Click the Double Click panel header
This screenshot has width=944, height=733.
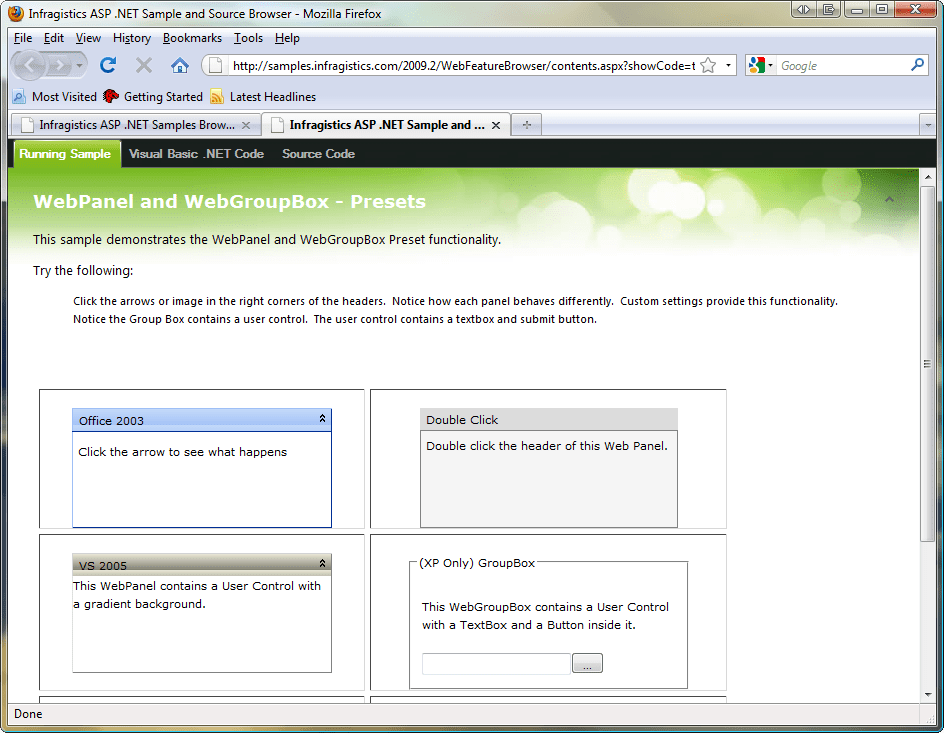click(x=548, y=419)
